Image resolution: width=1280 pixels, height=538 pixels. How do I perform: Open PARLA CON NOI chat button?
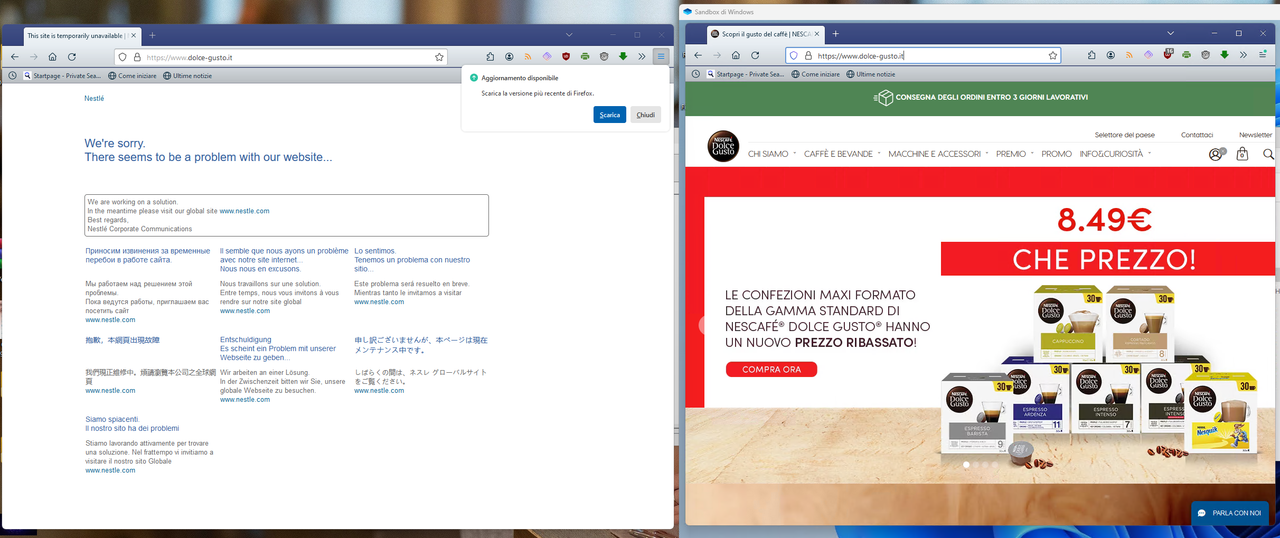(1230, 513)
